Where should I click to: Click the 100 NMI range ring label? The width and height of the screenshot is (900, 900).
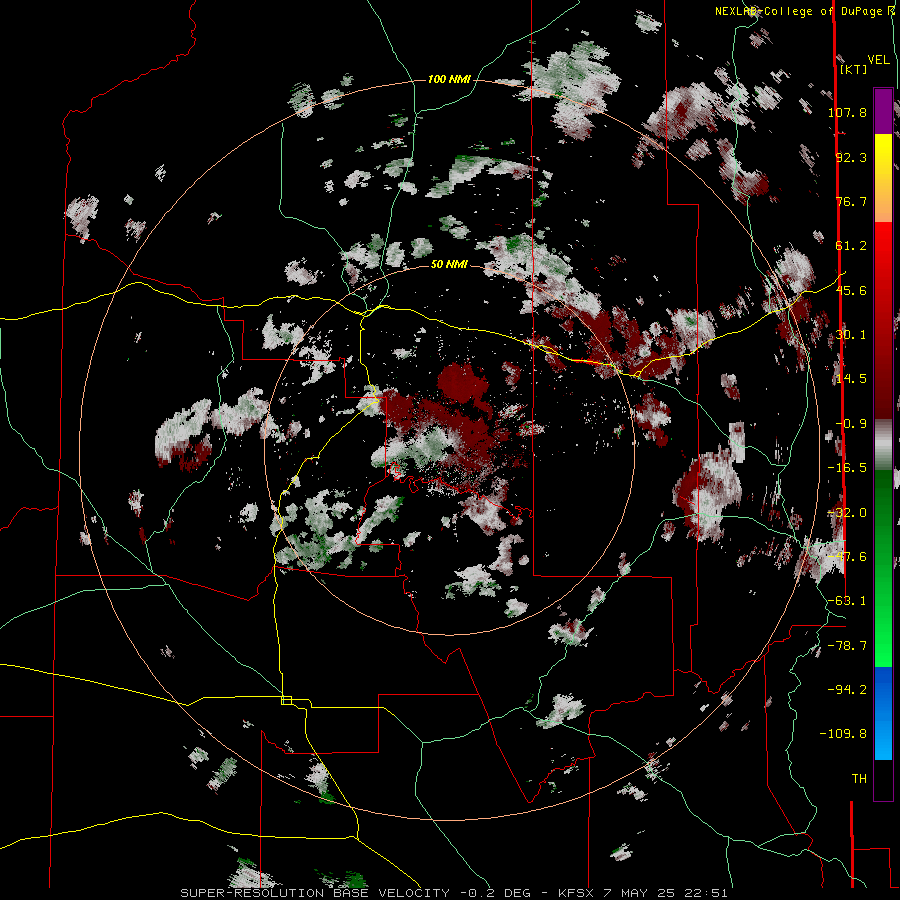point(449,79)
